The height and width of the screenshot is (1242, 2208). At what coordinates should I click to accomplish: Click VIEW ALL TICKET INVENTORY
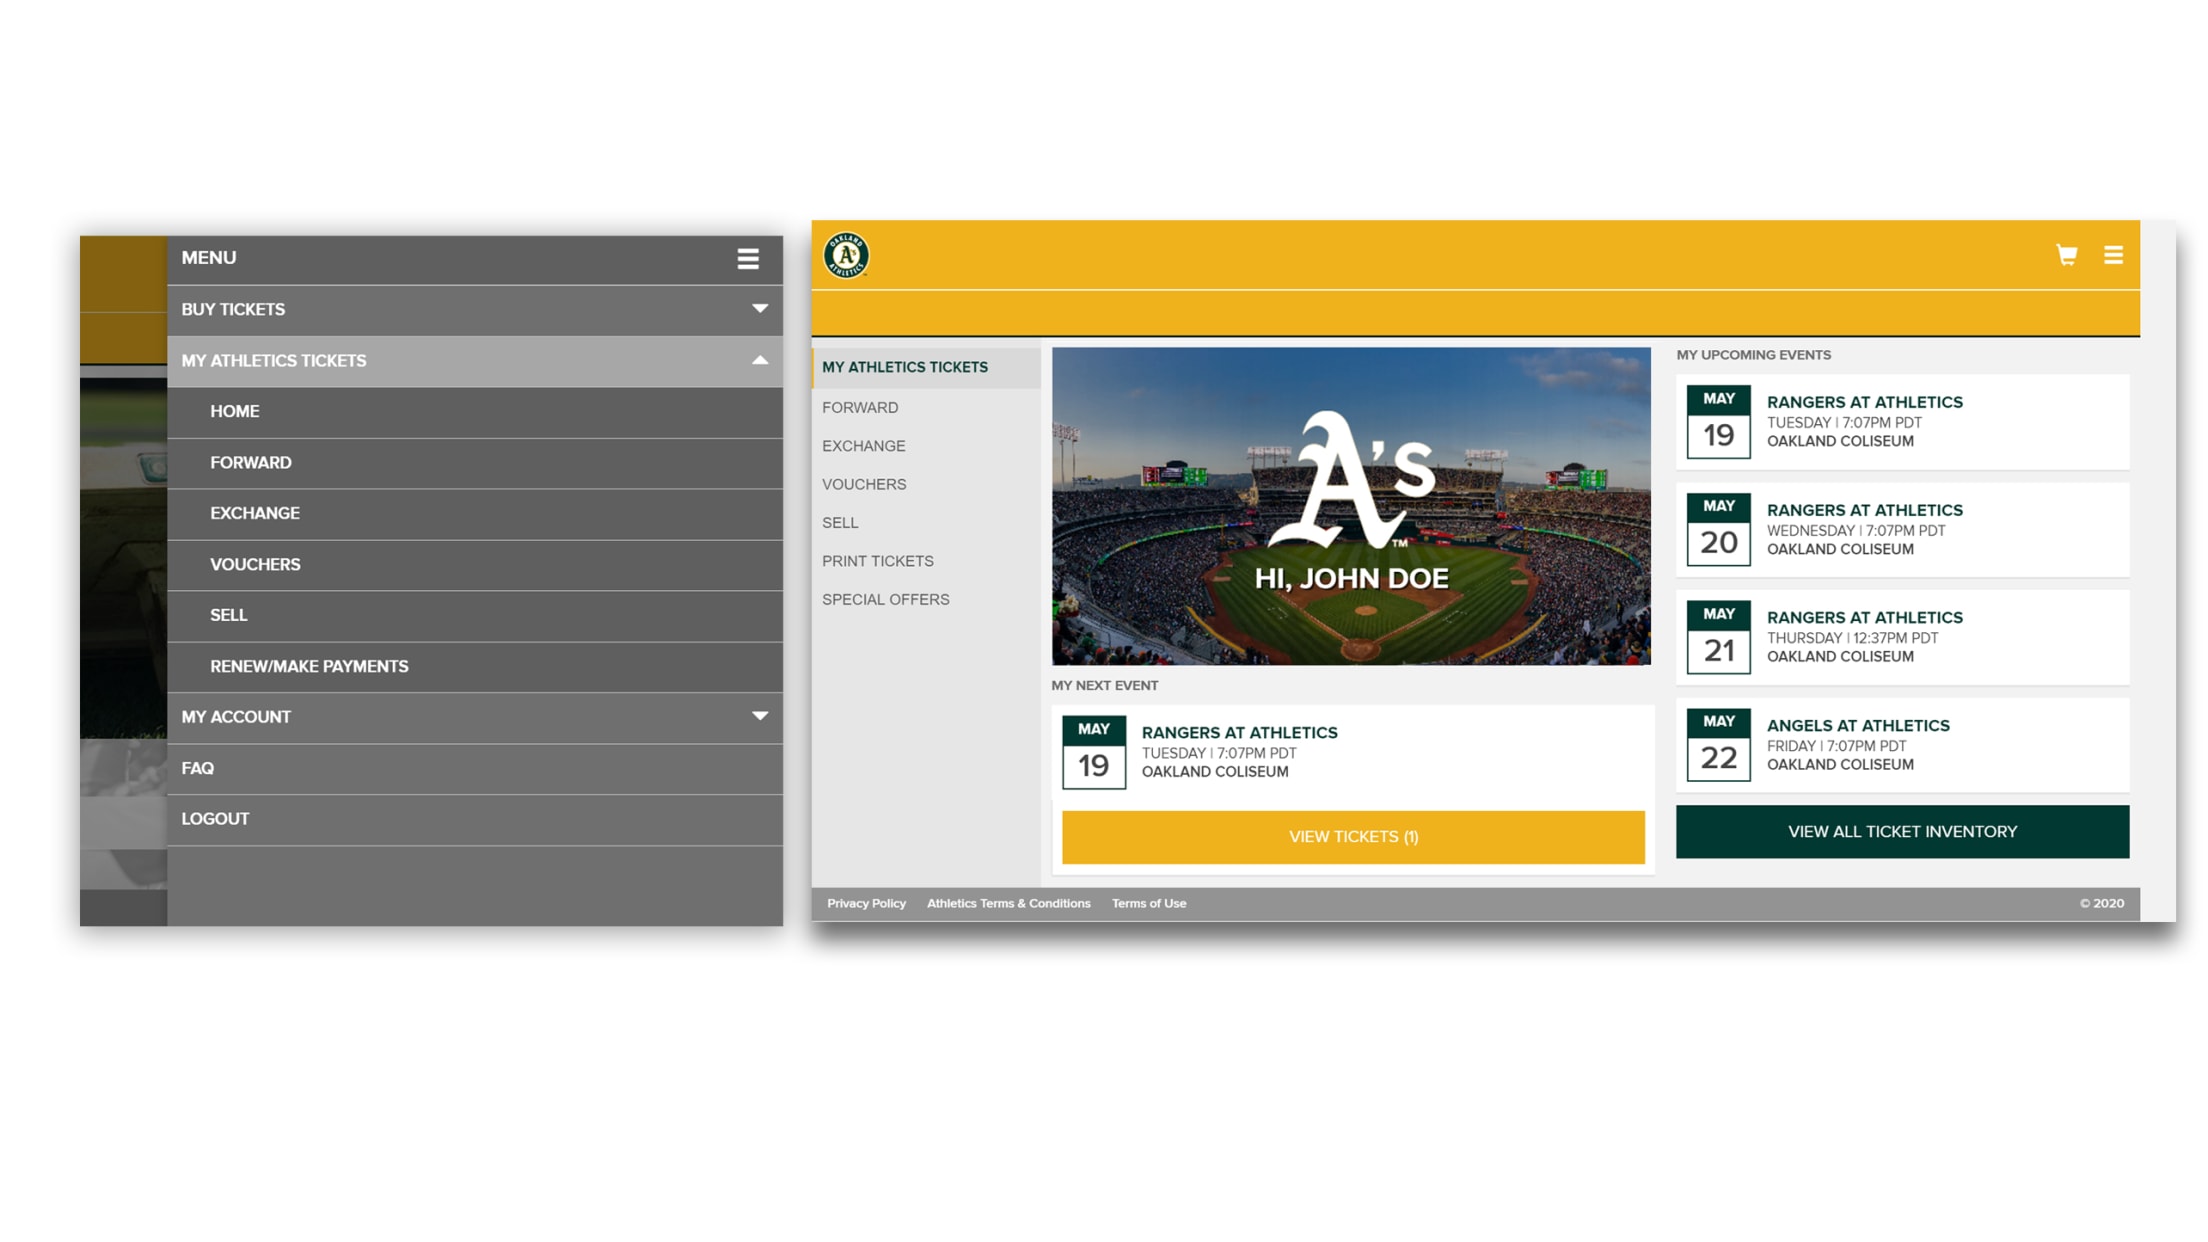[x=1901, y=831]
